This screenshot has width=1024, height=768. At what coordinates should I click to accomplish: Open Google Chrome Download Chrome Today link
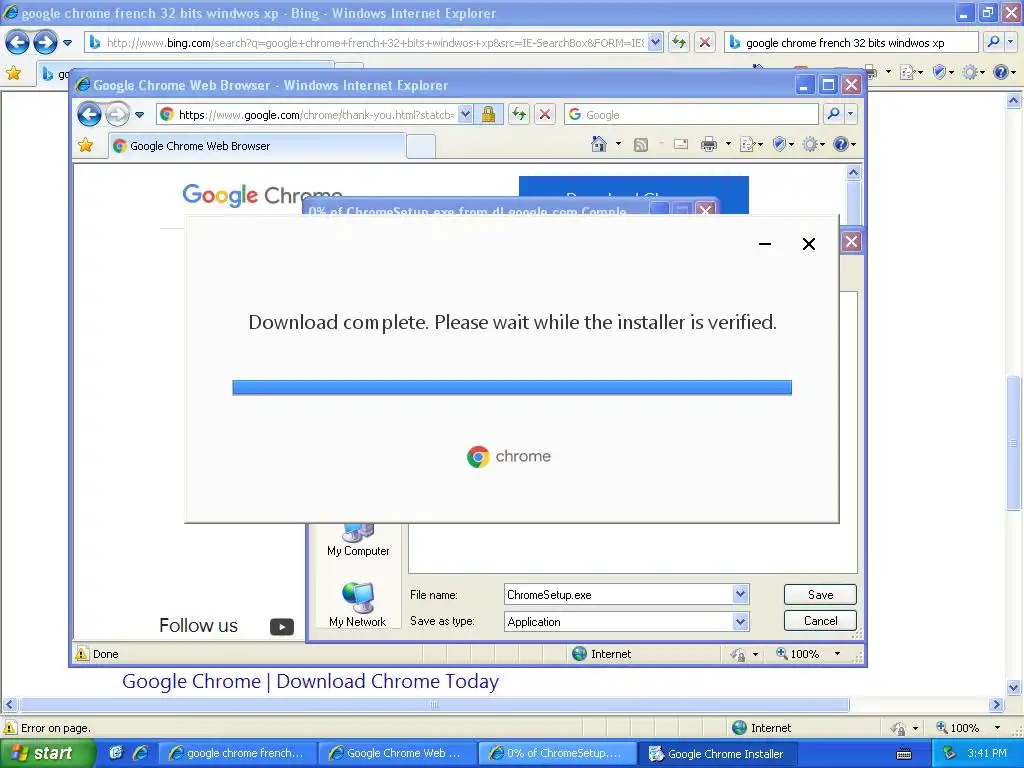tap(310, 681)
